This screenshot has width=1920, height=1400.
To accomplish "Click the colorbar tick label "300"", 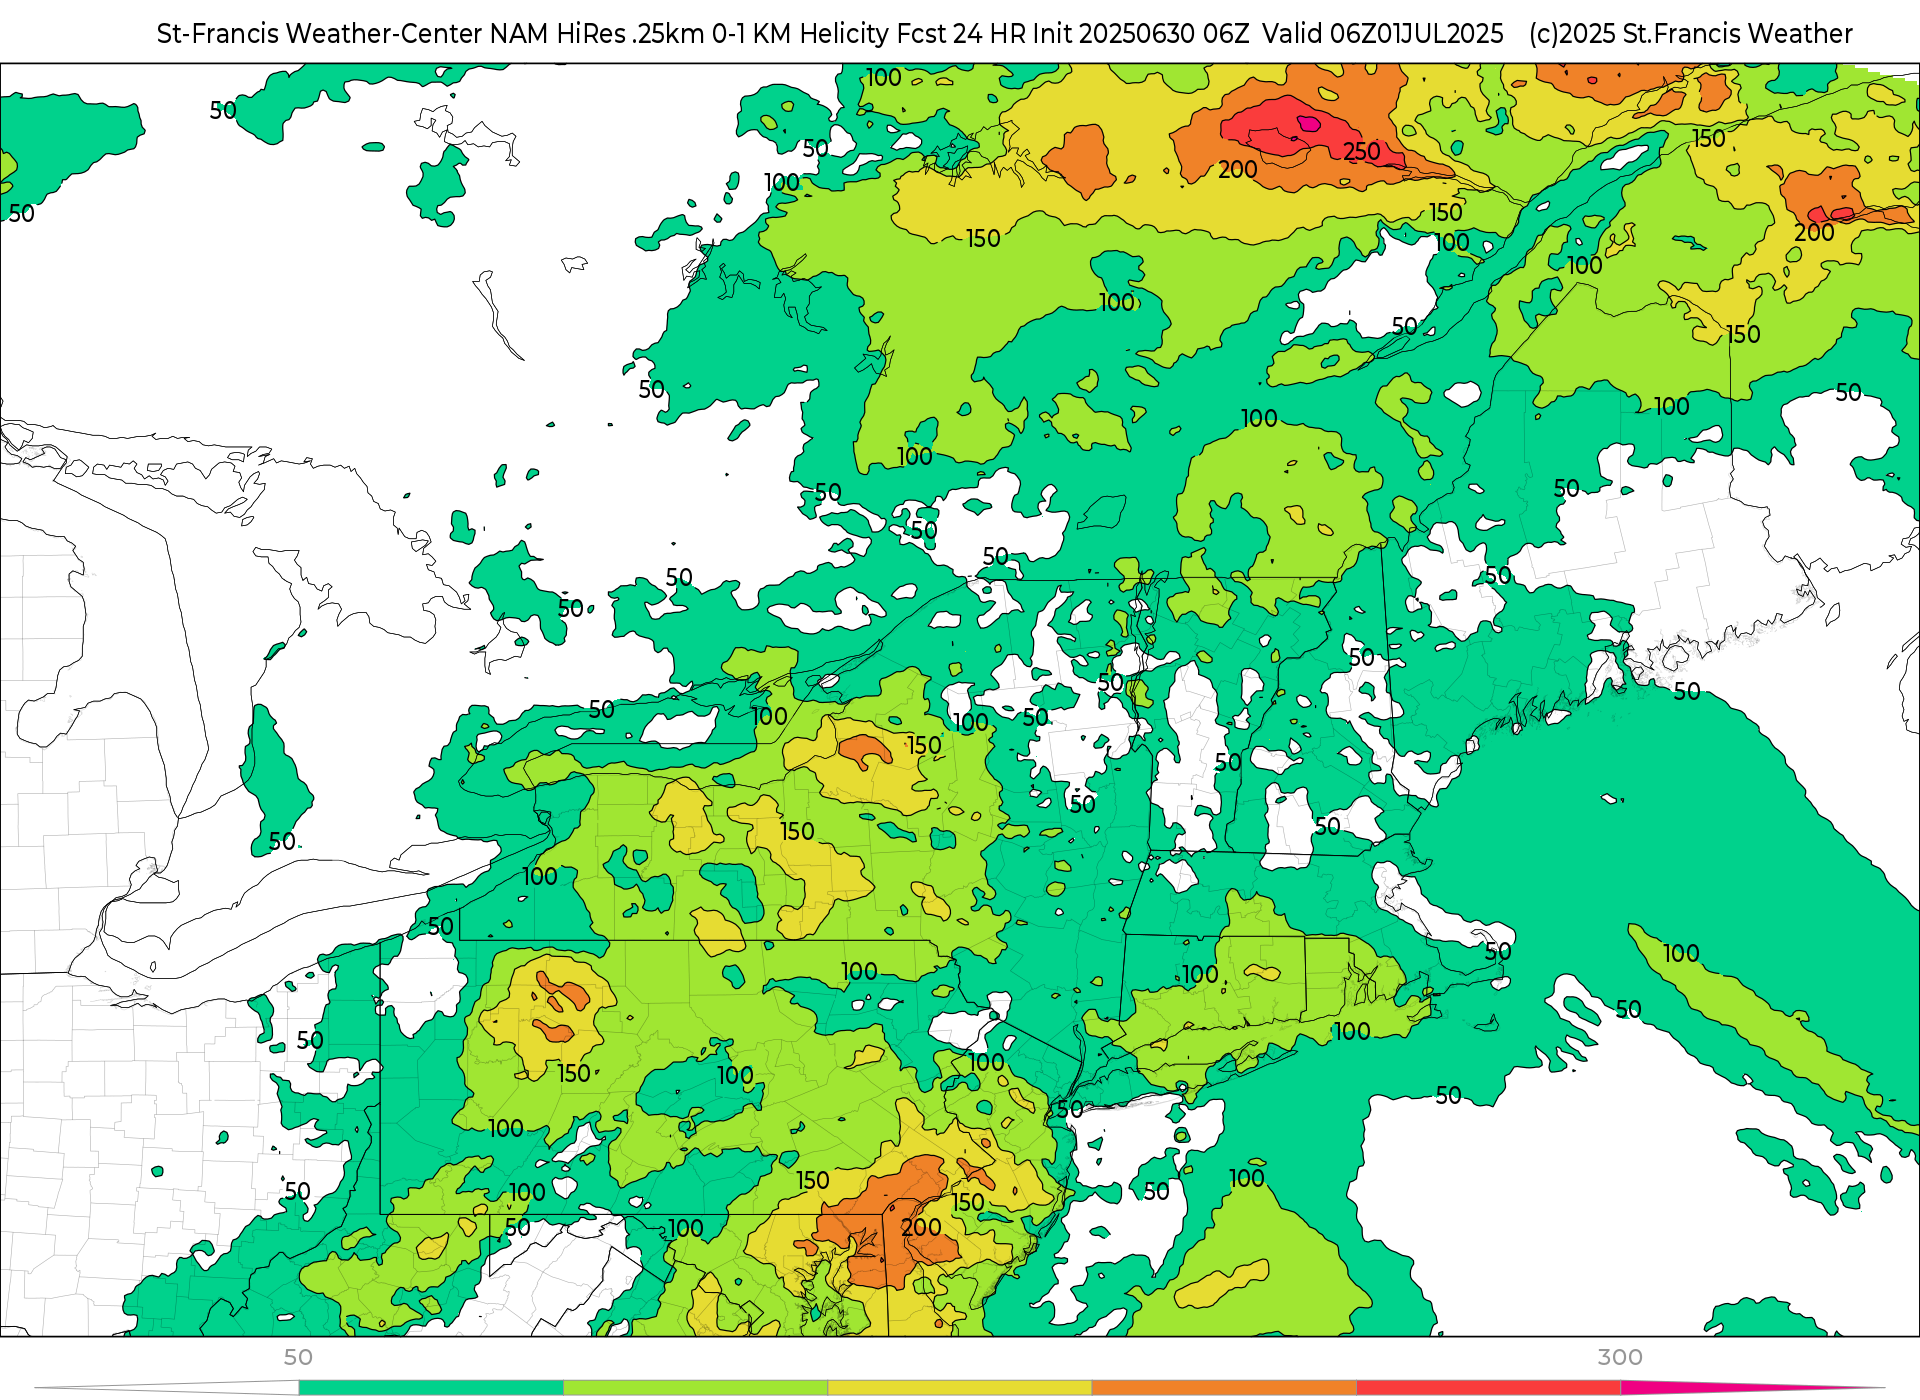I will click(x=1620, y=1357).
